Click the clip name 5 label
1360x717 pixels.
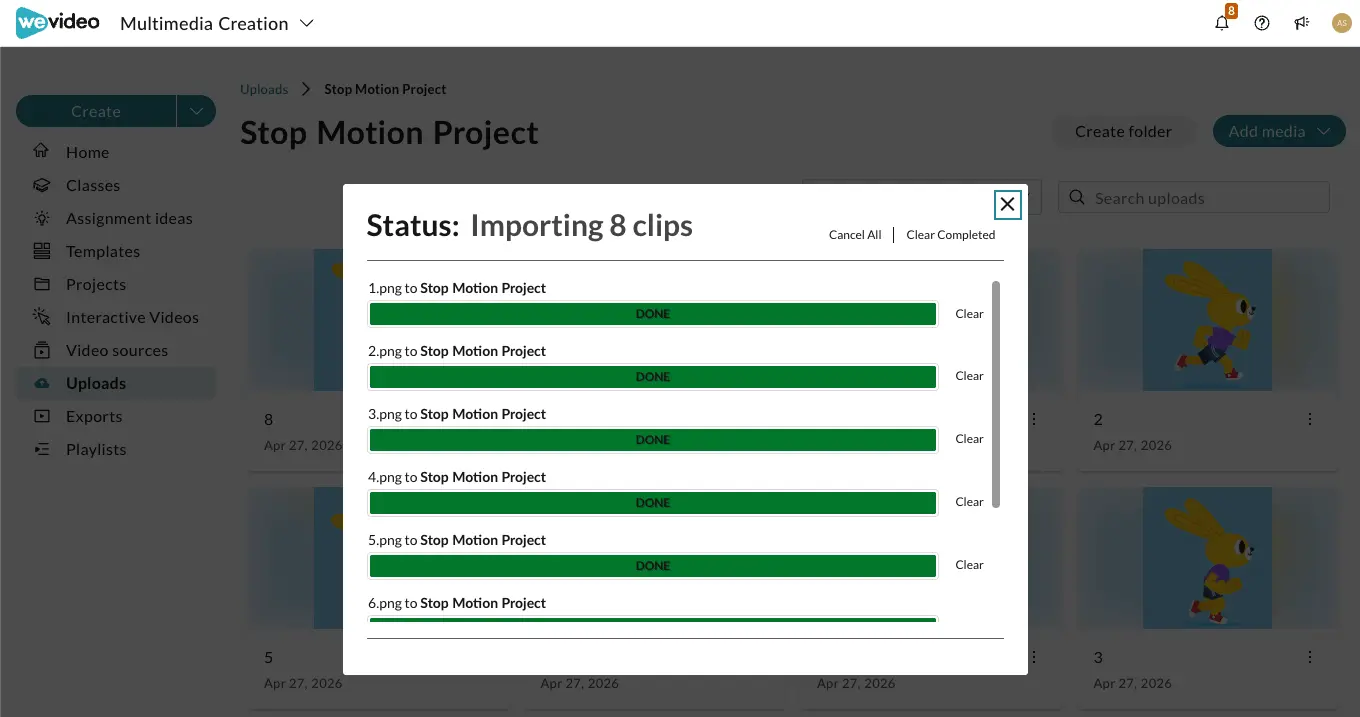click(x=268, y=657)
